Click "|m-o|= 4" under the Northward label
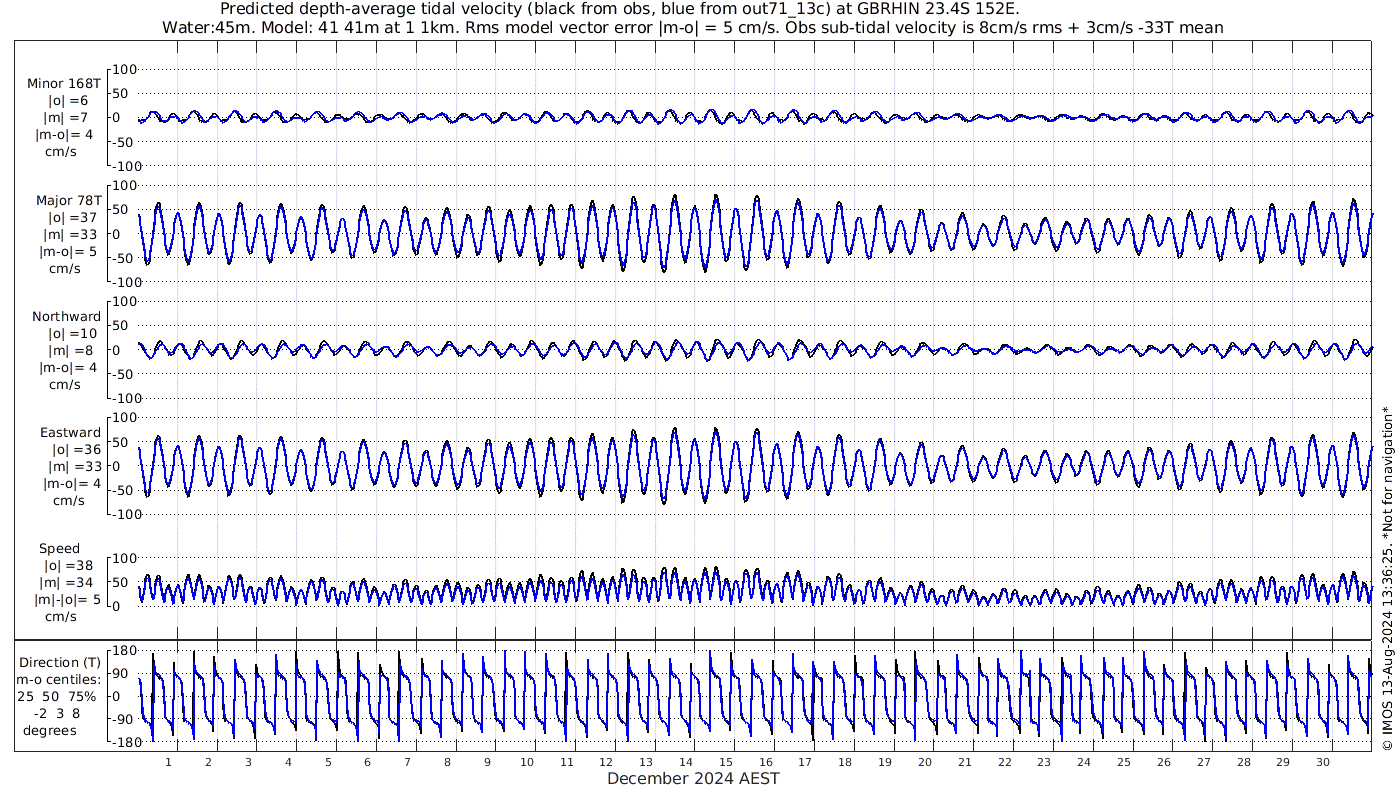Screen dimensions: 1400x800 (x=66, y=368)
